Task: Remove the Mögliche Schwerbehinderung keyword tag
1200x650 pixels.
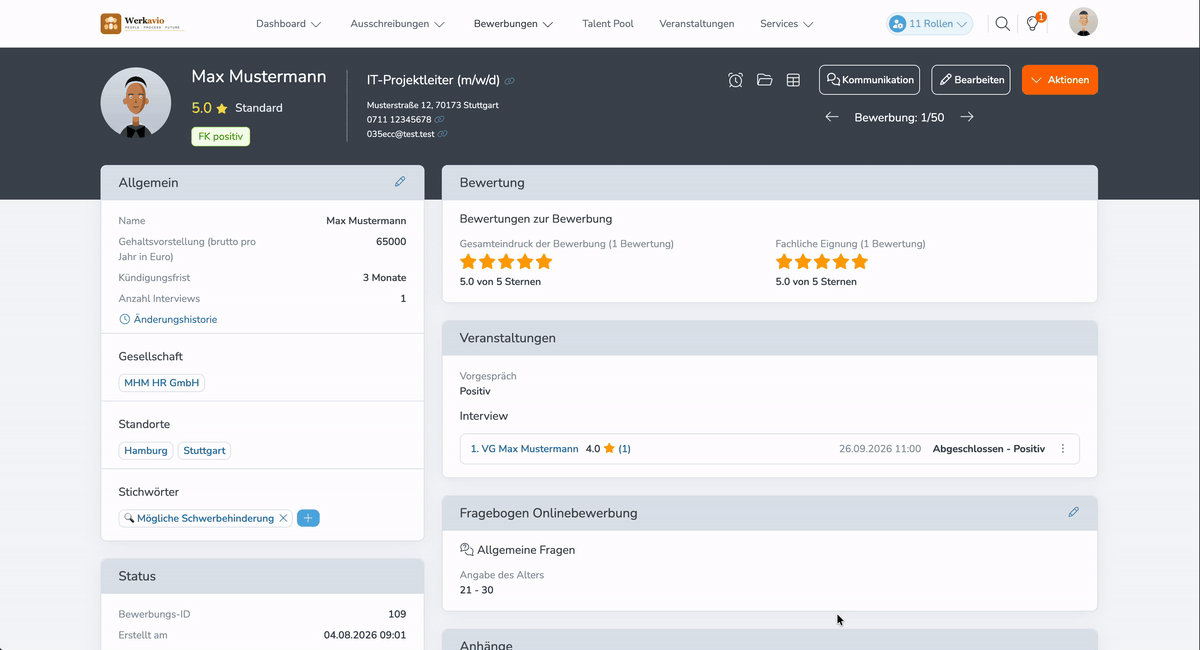Action: pyautogui.click(x=283, y=518)
